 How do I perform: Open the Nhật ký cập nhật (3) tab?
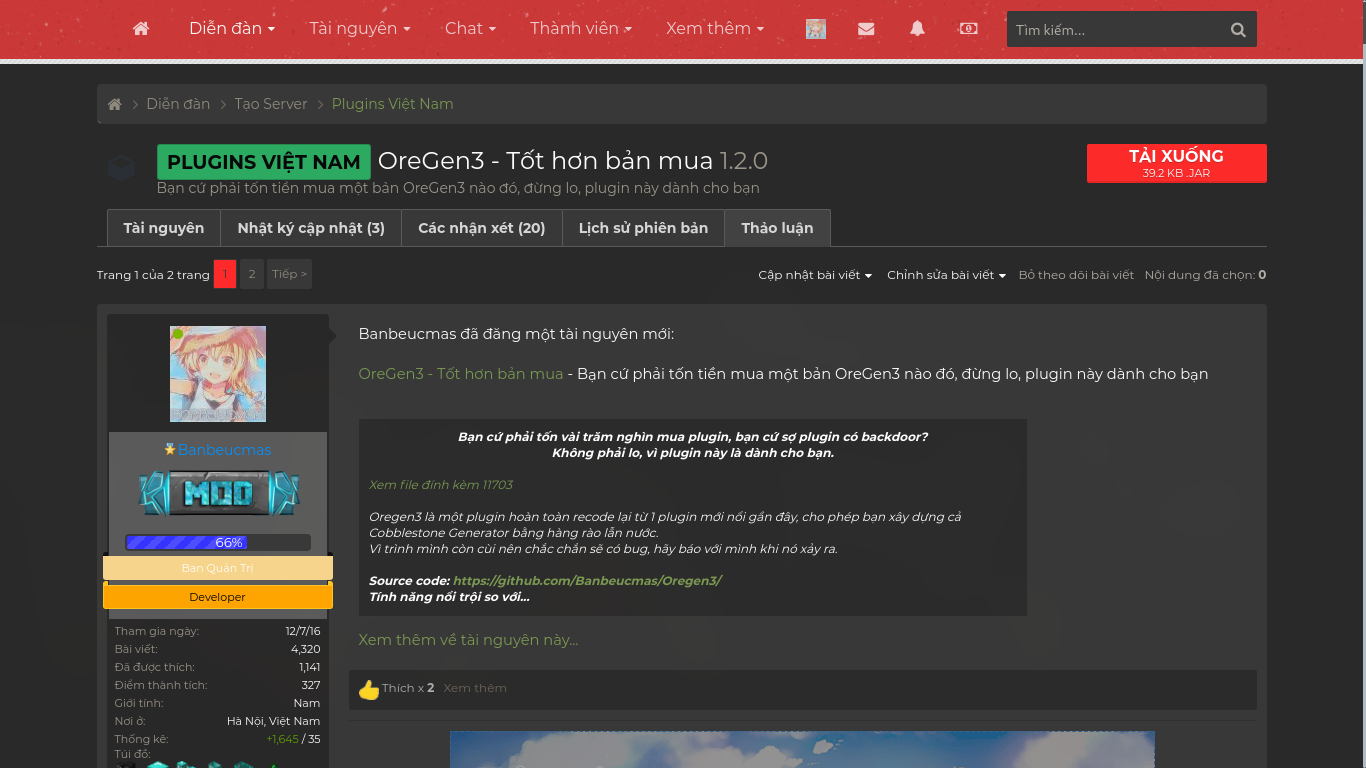pos(311,228)
